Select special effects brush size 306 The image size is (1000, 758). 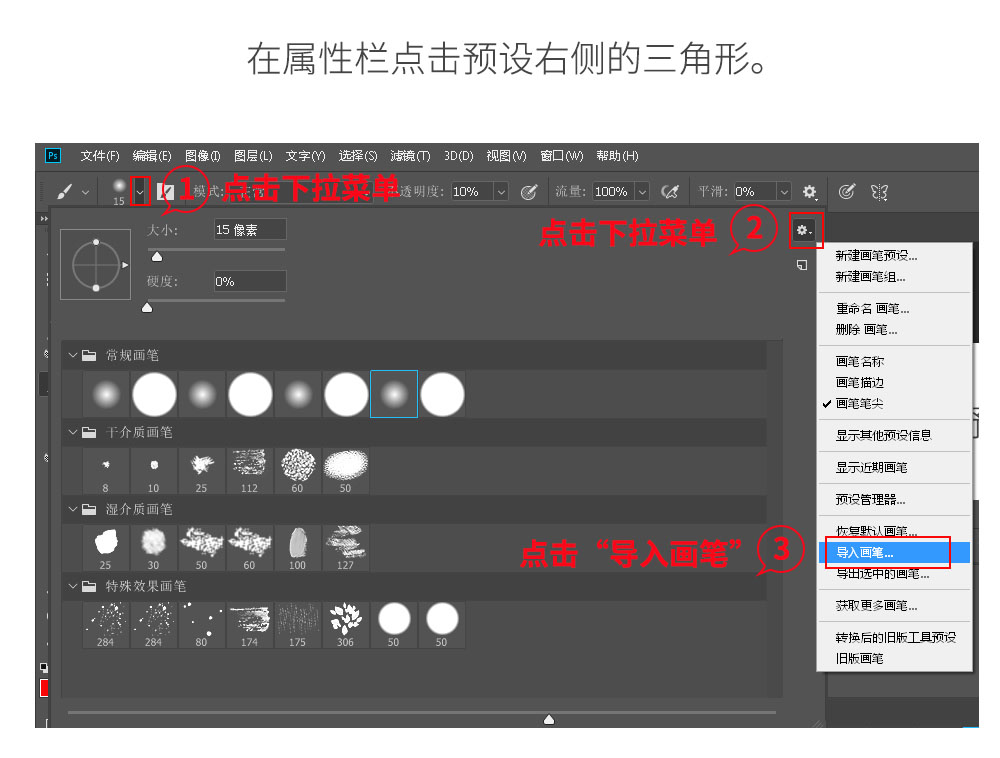point(345,625)
